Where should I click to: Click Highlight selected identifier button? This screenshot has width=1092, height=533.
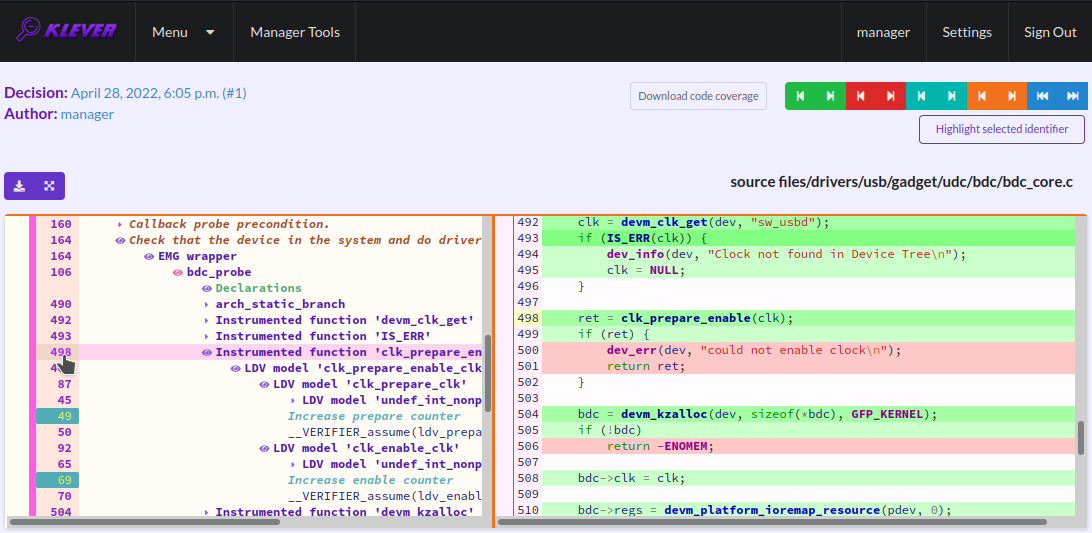tap(1003, 129)
